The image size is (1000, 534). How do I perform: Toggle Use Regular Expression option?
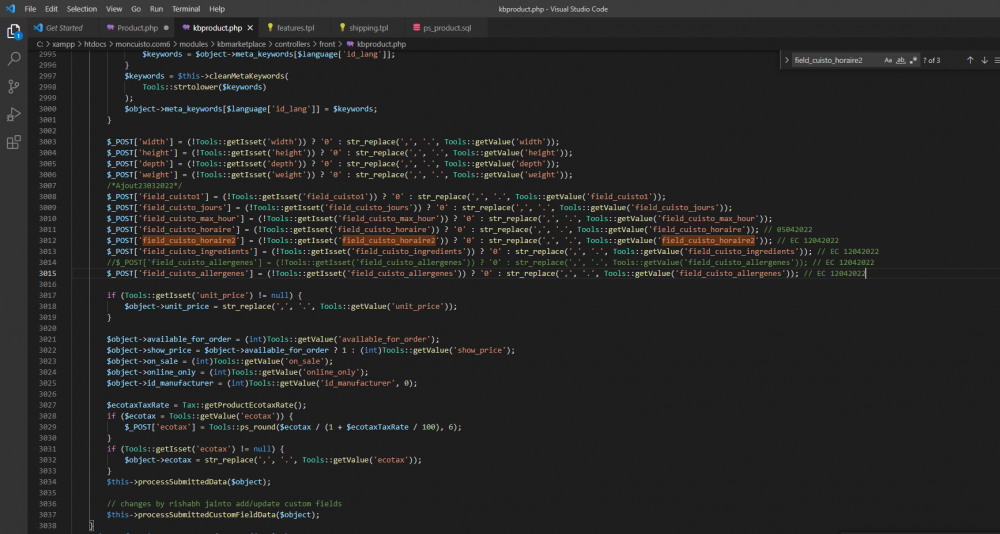914,60
